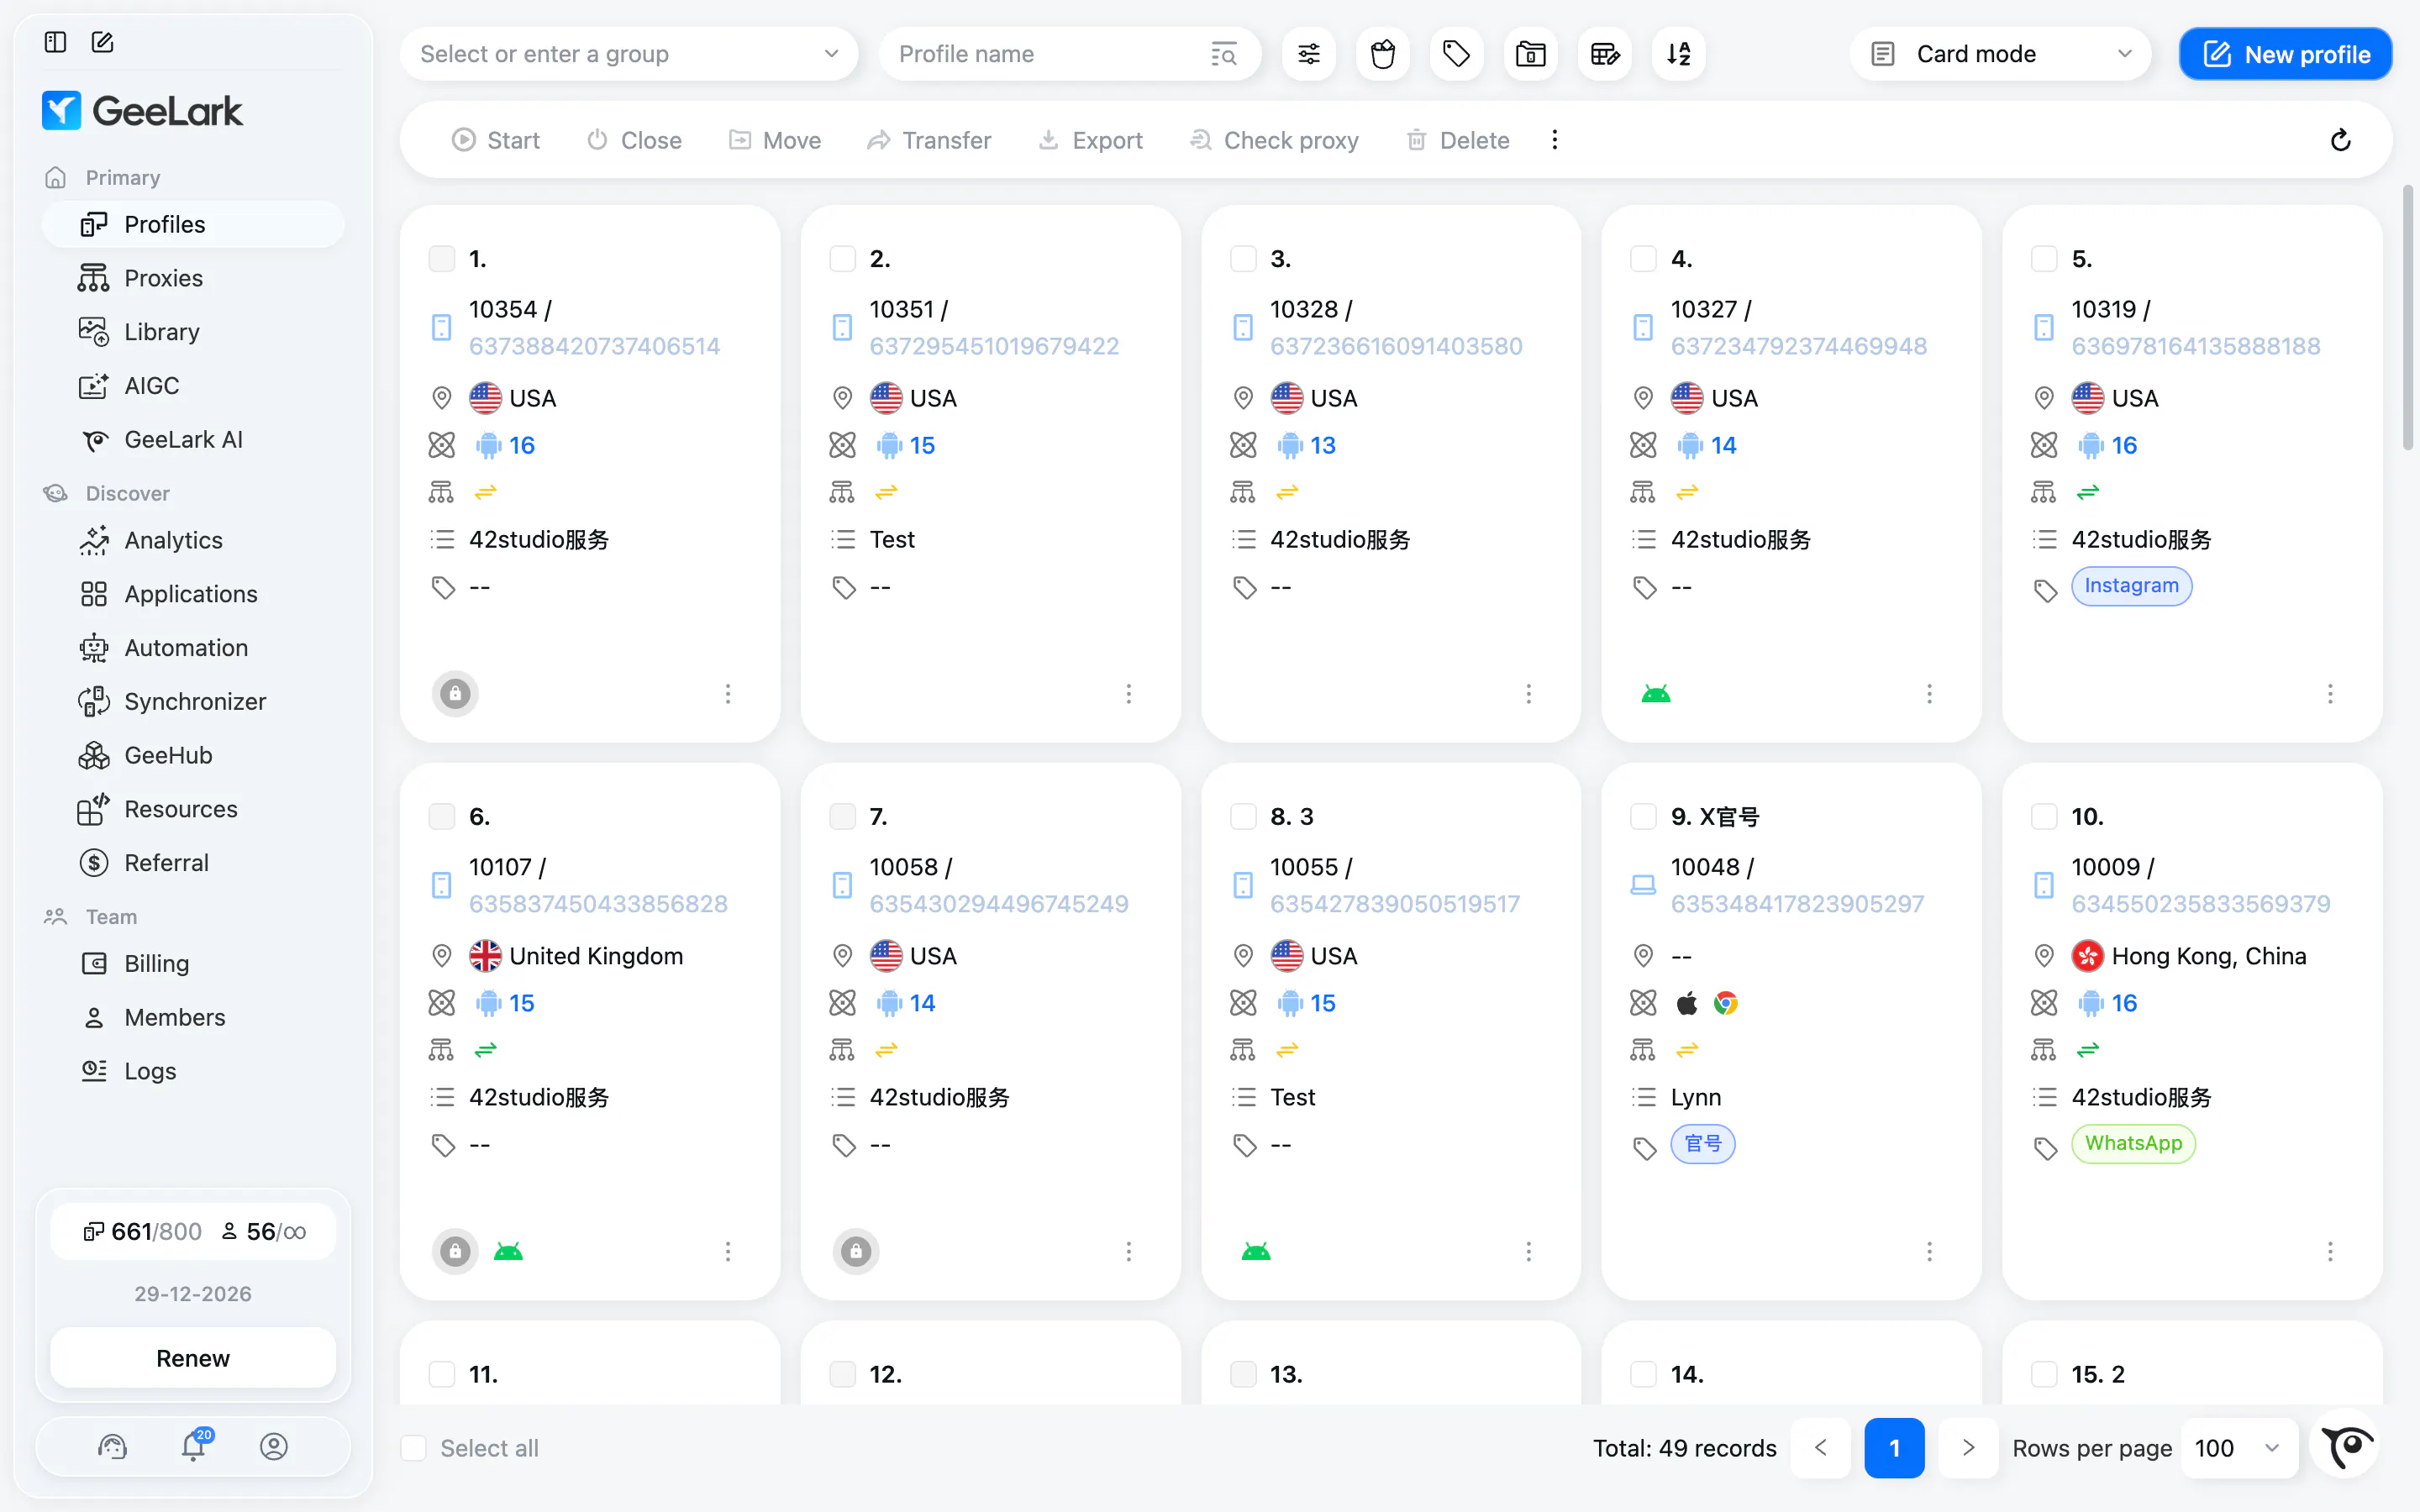This screenshot has height=1512, width=2420.
Task: Click the 官号 tag on card 9
Action: (x=1703, y=1144)
